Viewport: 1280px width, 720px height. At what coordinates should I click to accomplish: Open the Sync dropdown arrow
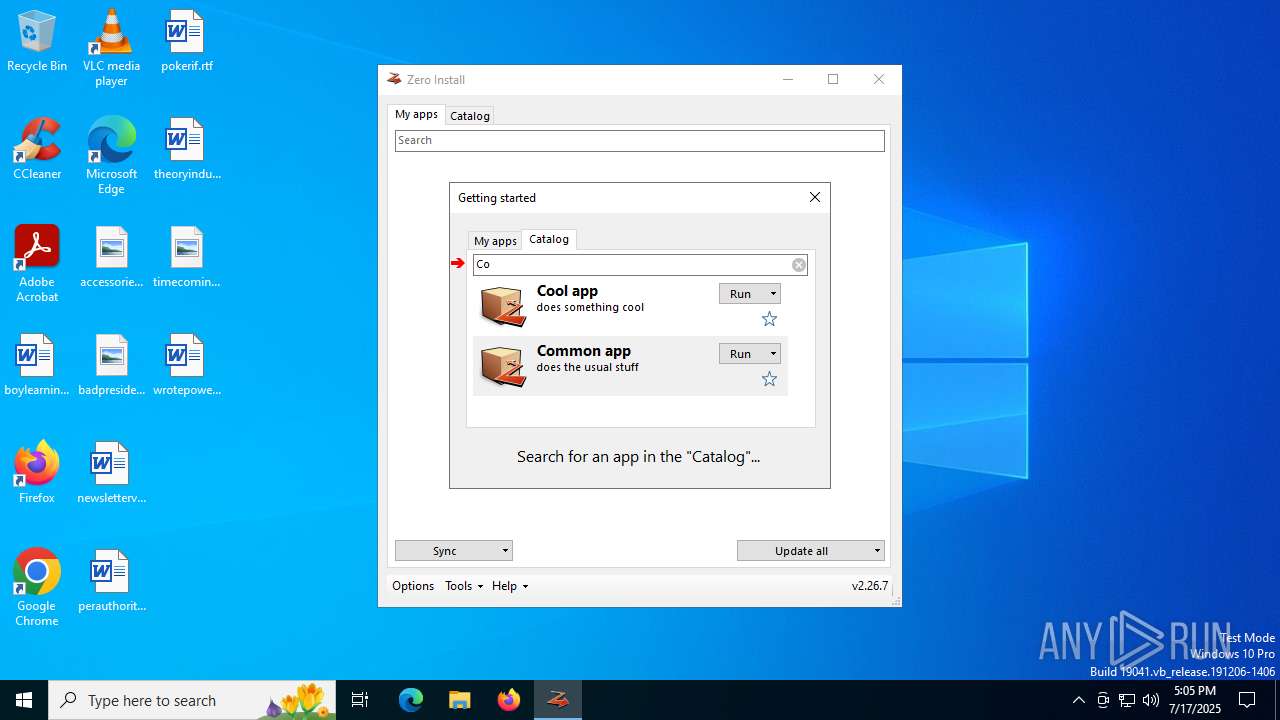(x=505, y=551)
